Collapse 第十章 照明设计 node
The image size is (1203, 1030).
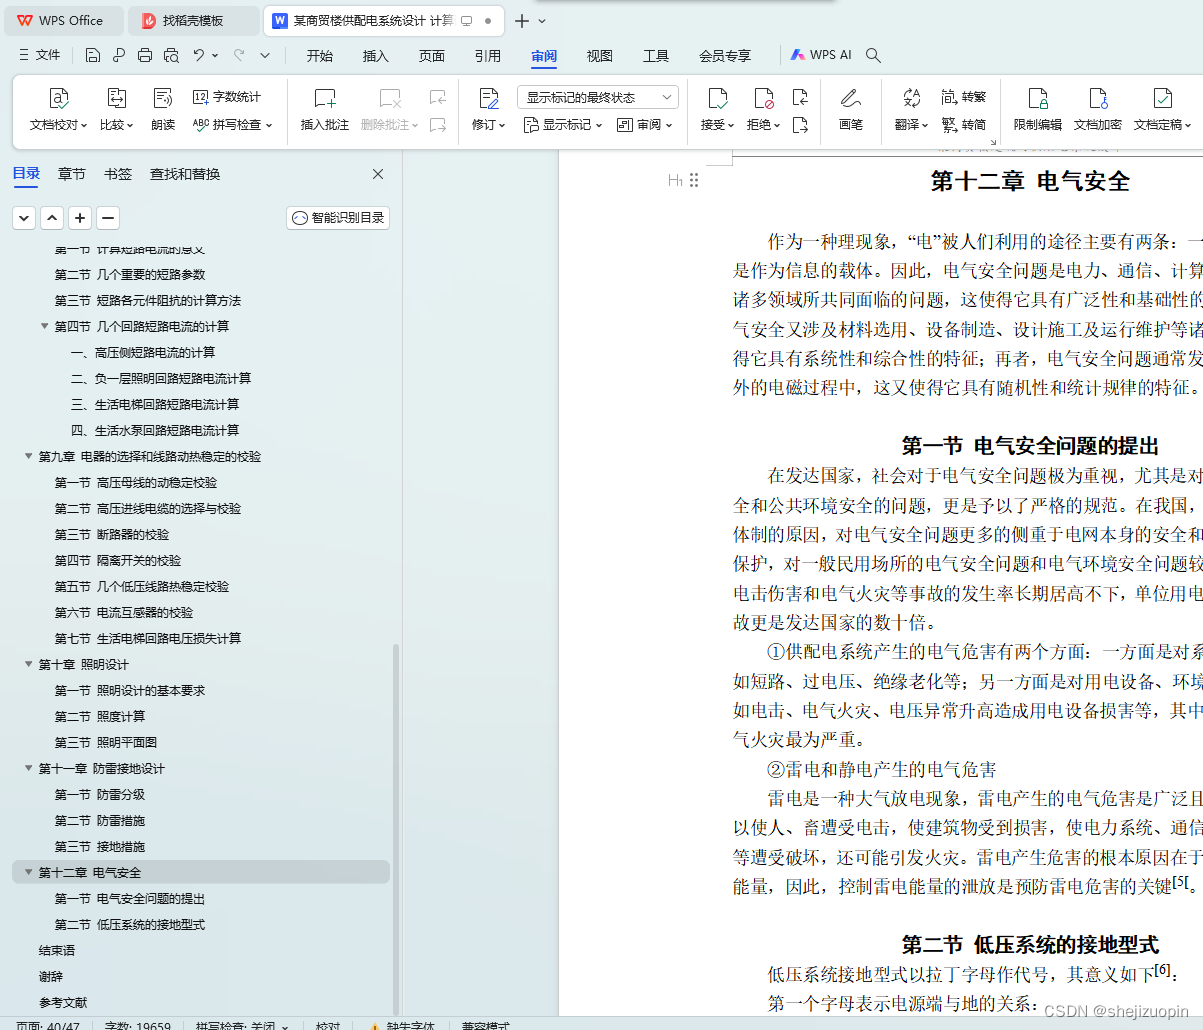click(29, 664)
